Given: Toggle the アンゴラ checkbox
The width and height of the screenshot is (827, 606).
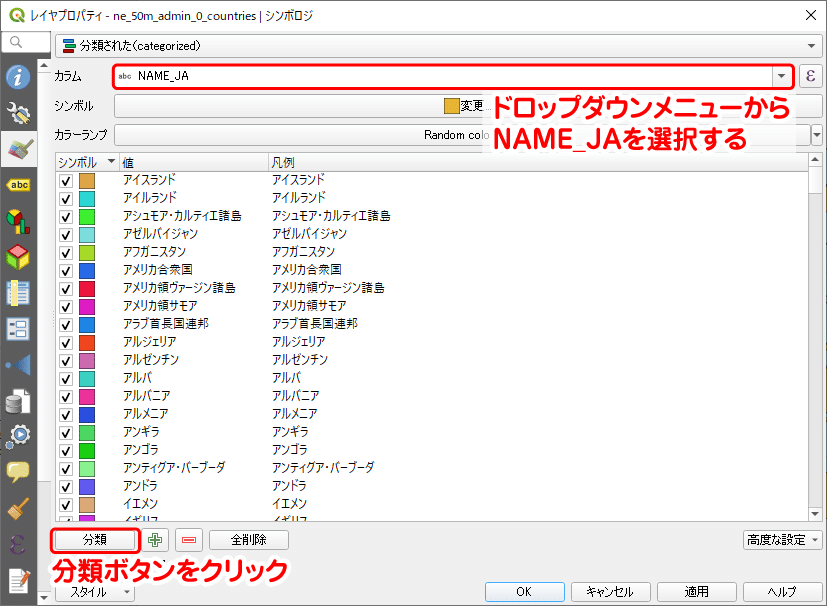Looking at the screenshot, I should point(65,450).
